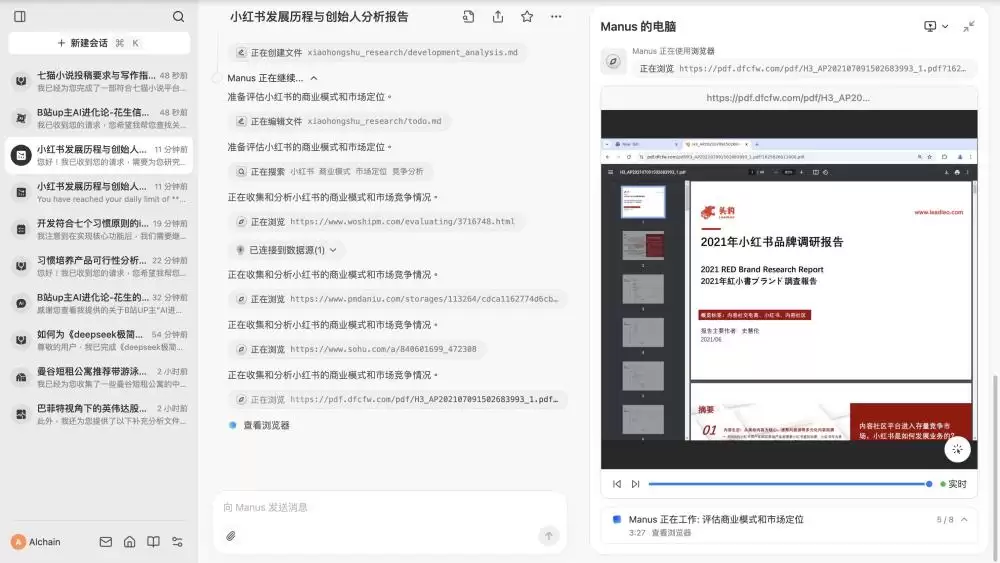Open the '巴菲特视角下的英伟达股...' conversation

pos(99,414)
